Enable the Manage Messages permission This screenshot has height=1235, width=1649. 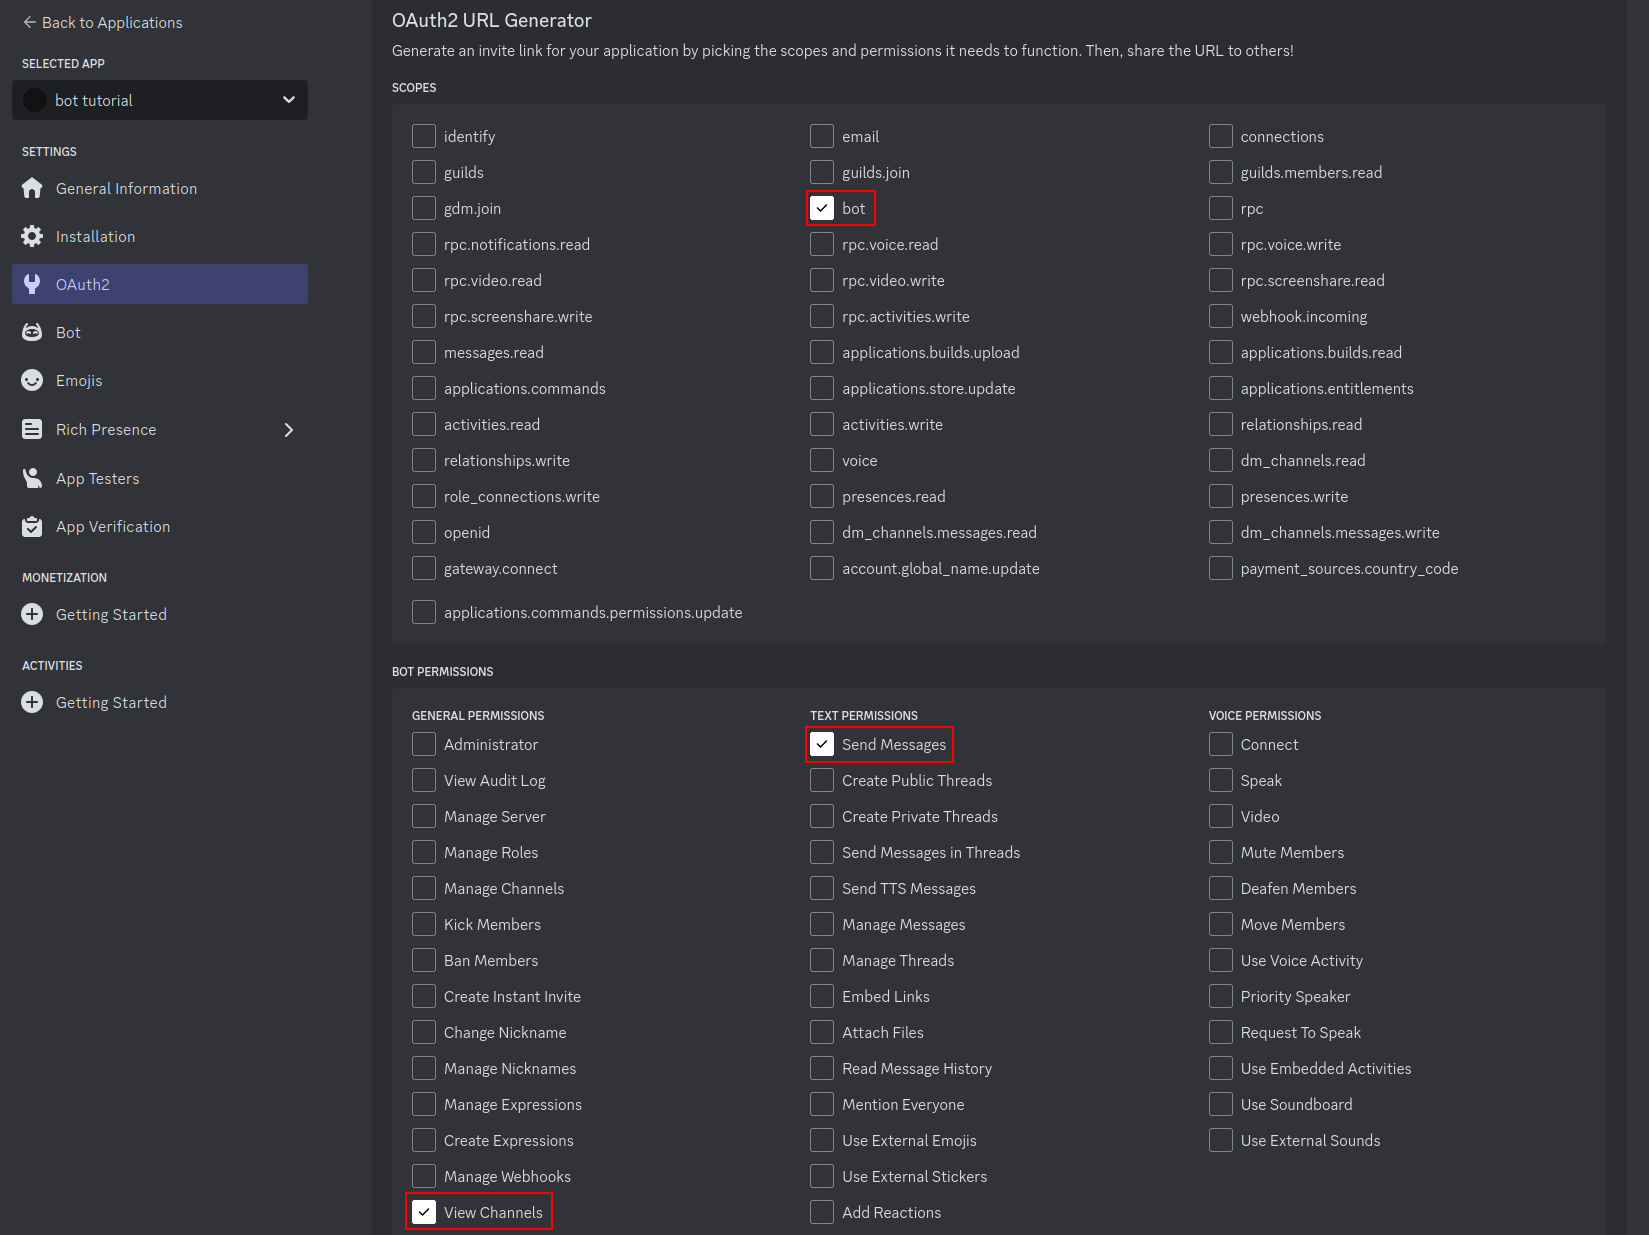pos(822,924)
